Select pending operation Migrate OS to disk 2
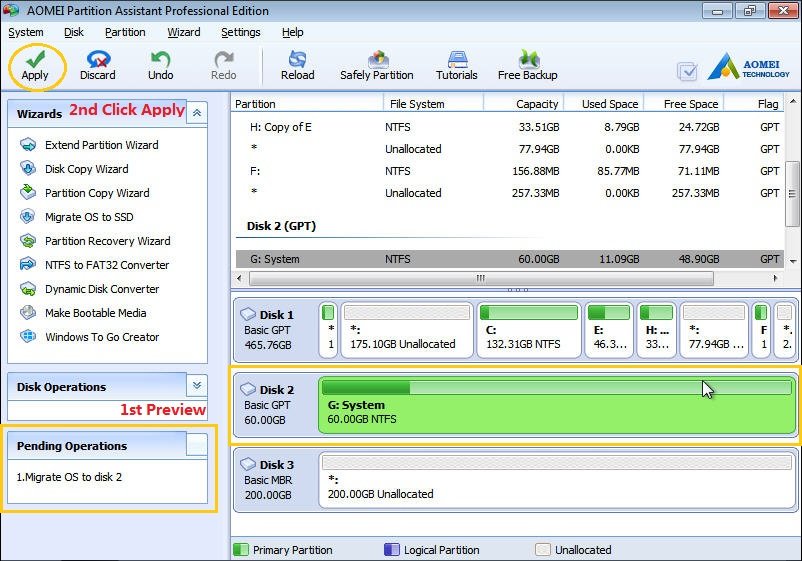Image resolution: width=802 pixels, height=561 pixels. click(x=69, y=477)
